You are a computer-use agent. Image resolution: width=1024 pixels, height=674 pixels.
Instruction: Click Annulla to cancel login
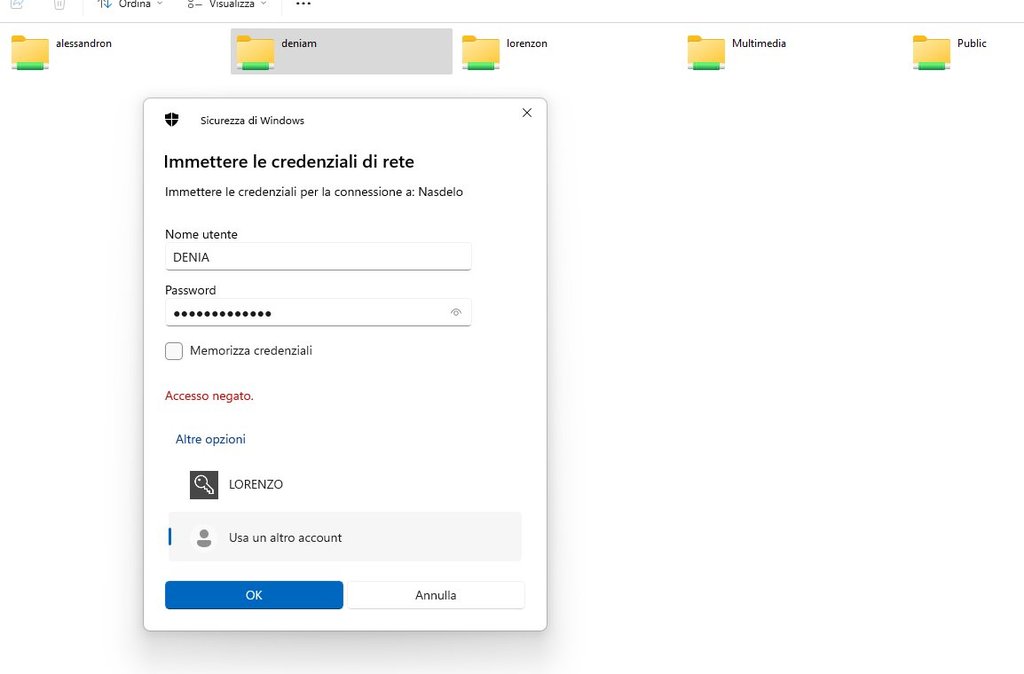coord(436,595)
